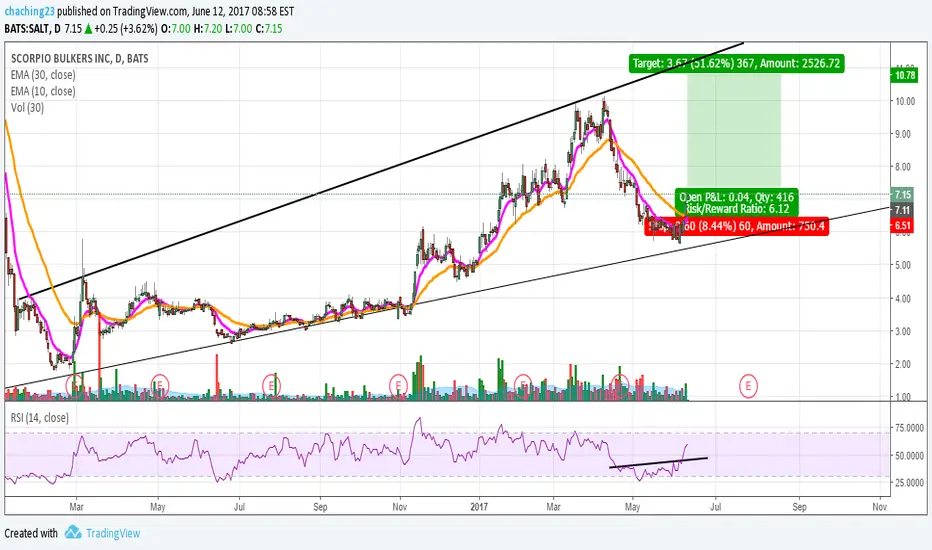The width and height of the screenshot is (932, 550).
Task: Click the L:7.00 low value in header
Action: coord(239,29)
